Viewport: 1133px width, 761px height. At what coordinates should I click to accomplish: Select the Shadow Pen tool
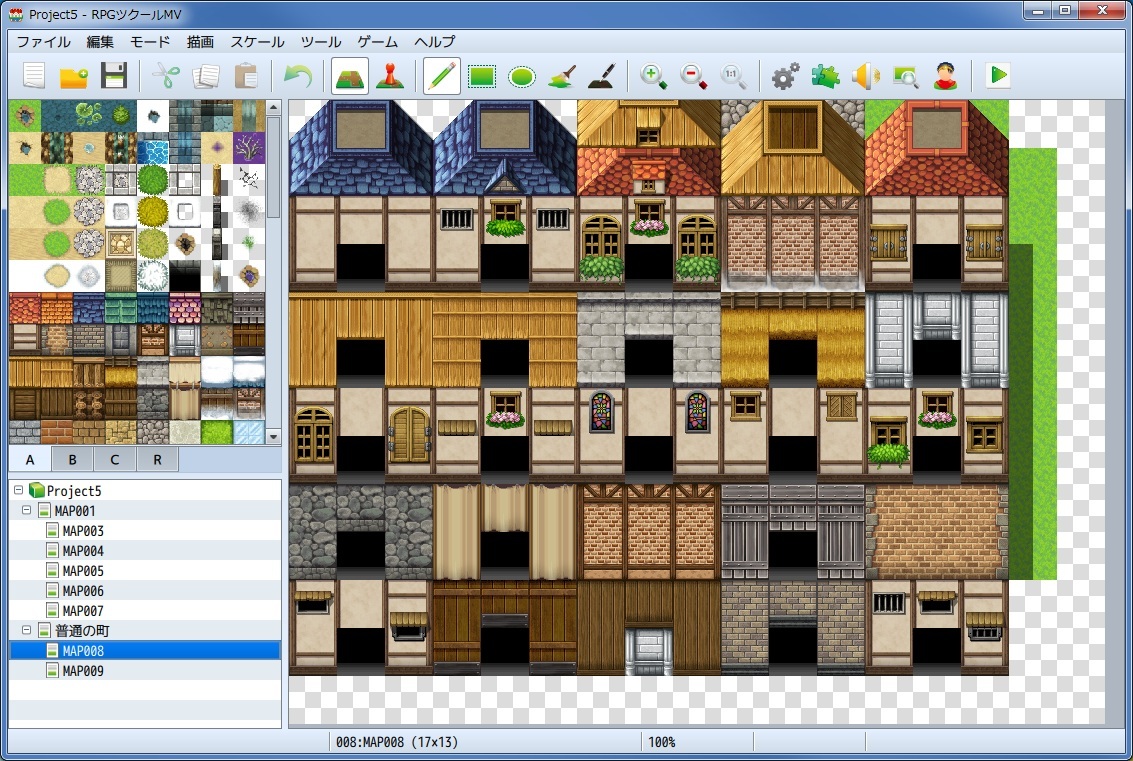click(600, 76)
